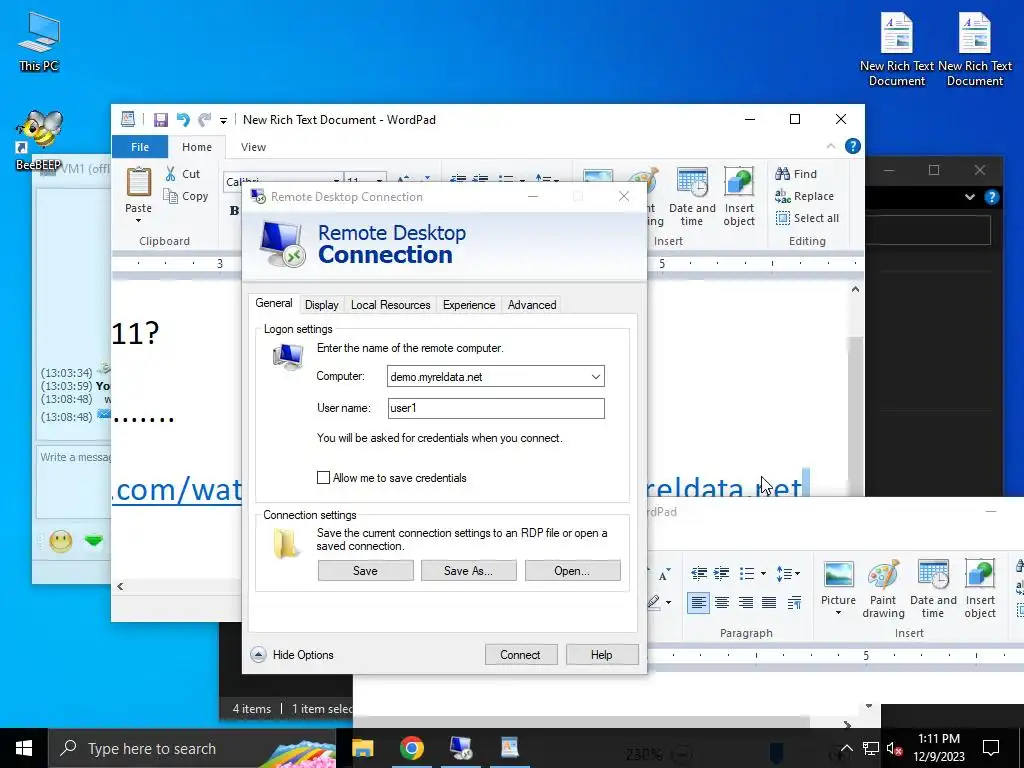Screen dimensions: 1024x768
Task: Click Paint drawing in lower WordPad ribbon
Action: pos(883,588)
